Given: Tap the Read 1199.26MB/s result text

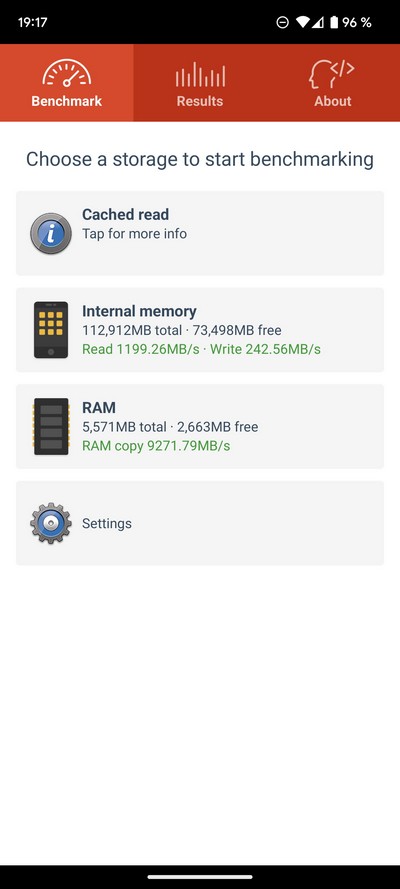Looking at the screenshot, I should click(x=141, y=349).
